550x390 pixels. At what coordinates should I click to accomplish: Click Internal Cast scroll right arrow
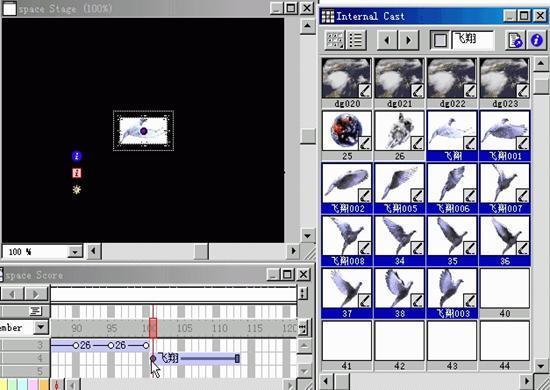click(526, 381)
